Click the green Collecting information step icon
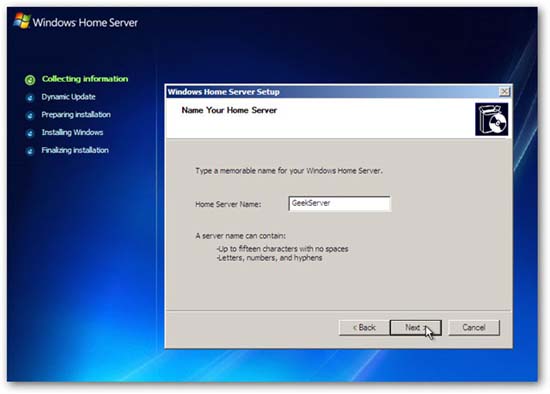This screenshot has height=394, width=550. point(30,80)
